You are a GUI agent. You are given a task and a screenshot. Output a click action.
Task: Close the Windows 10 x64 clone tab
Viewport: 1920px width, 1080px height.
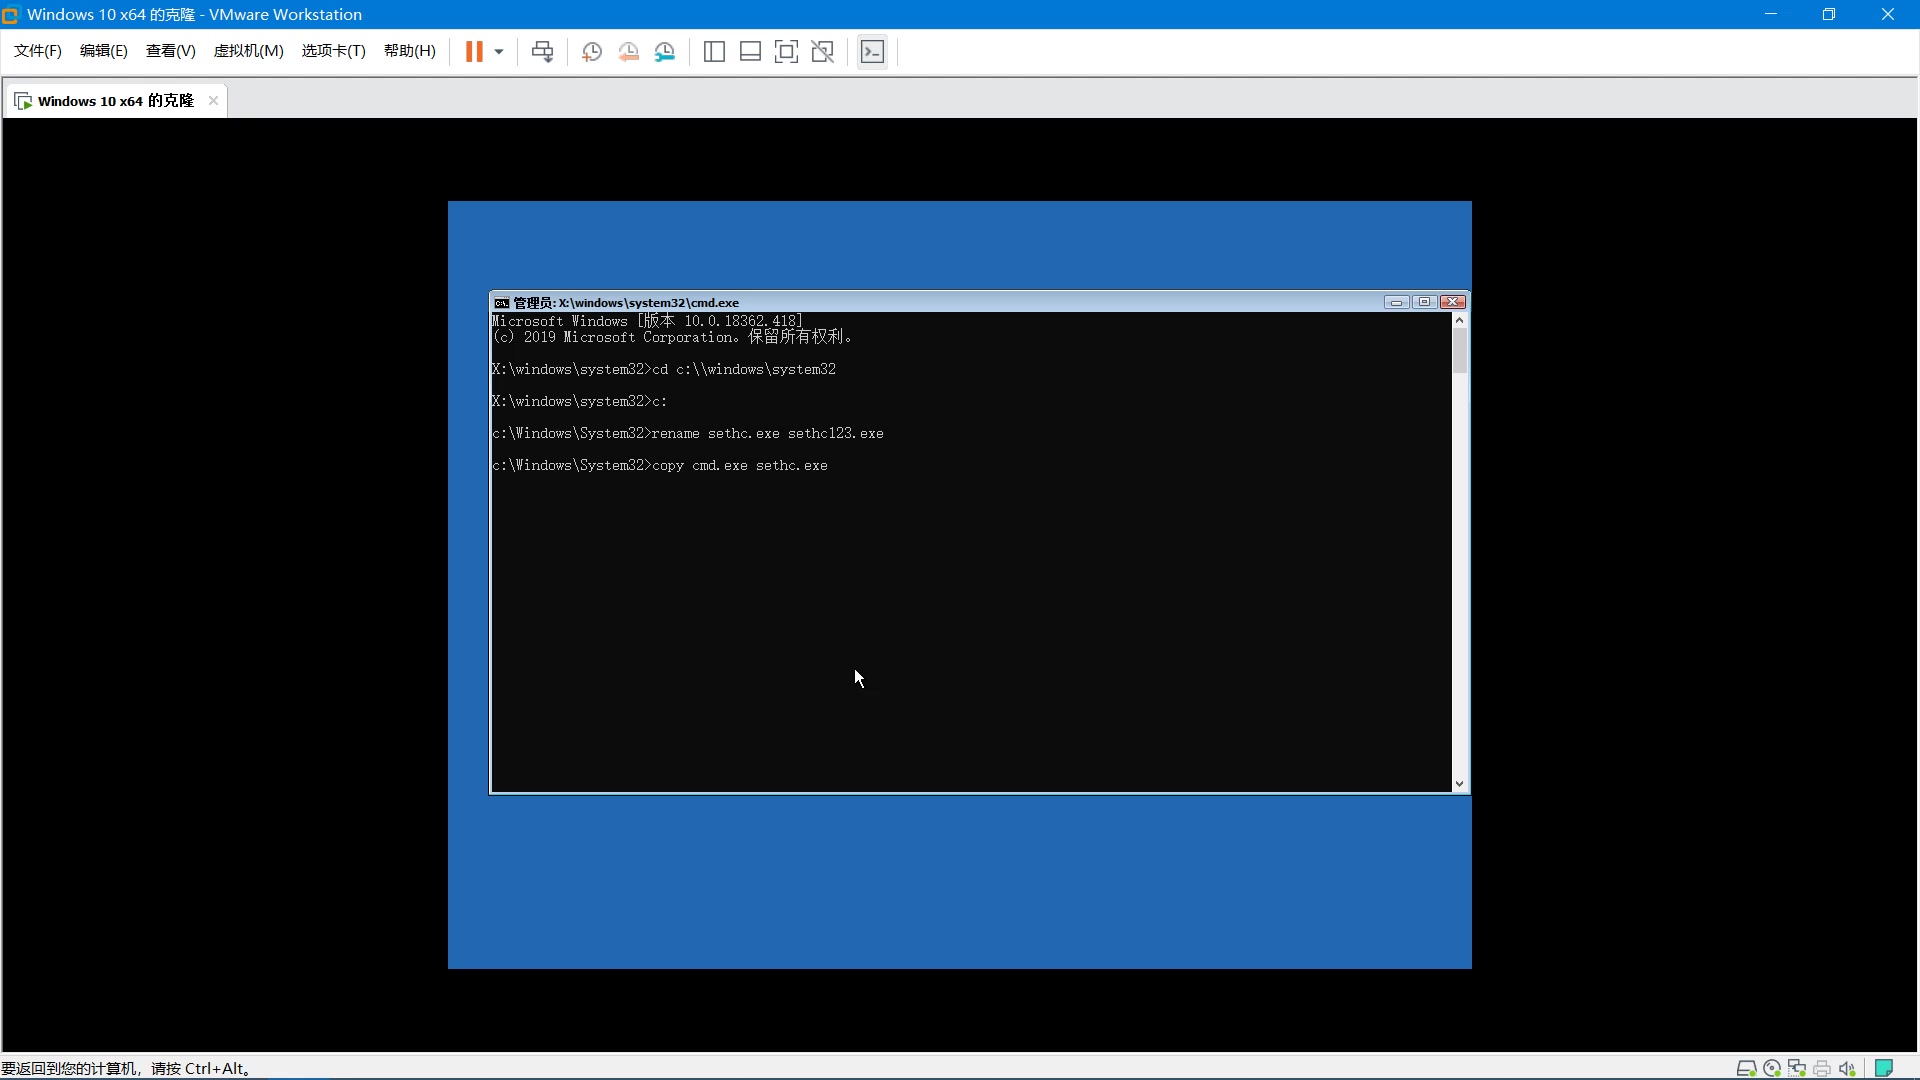pos(213,101)
